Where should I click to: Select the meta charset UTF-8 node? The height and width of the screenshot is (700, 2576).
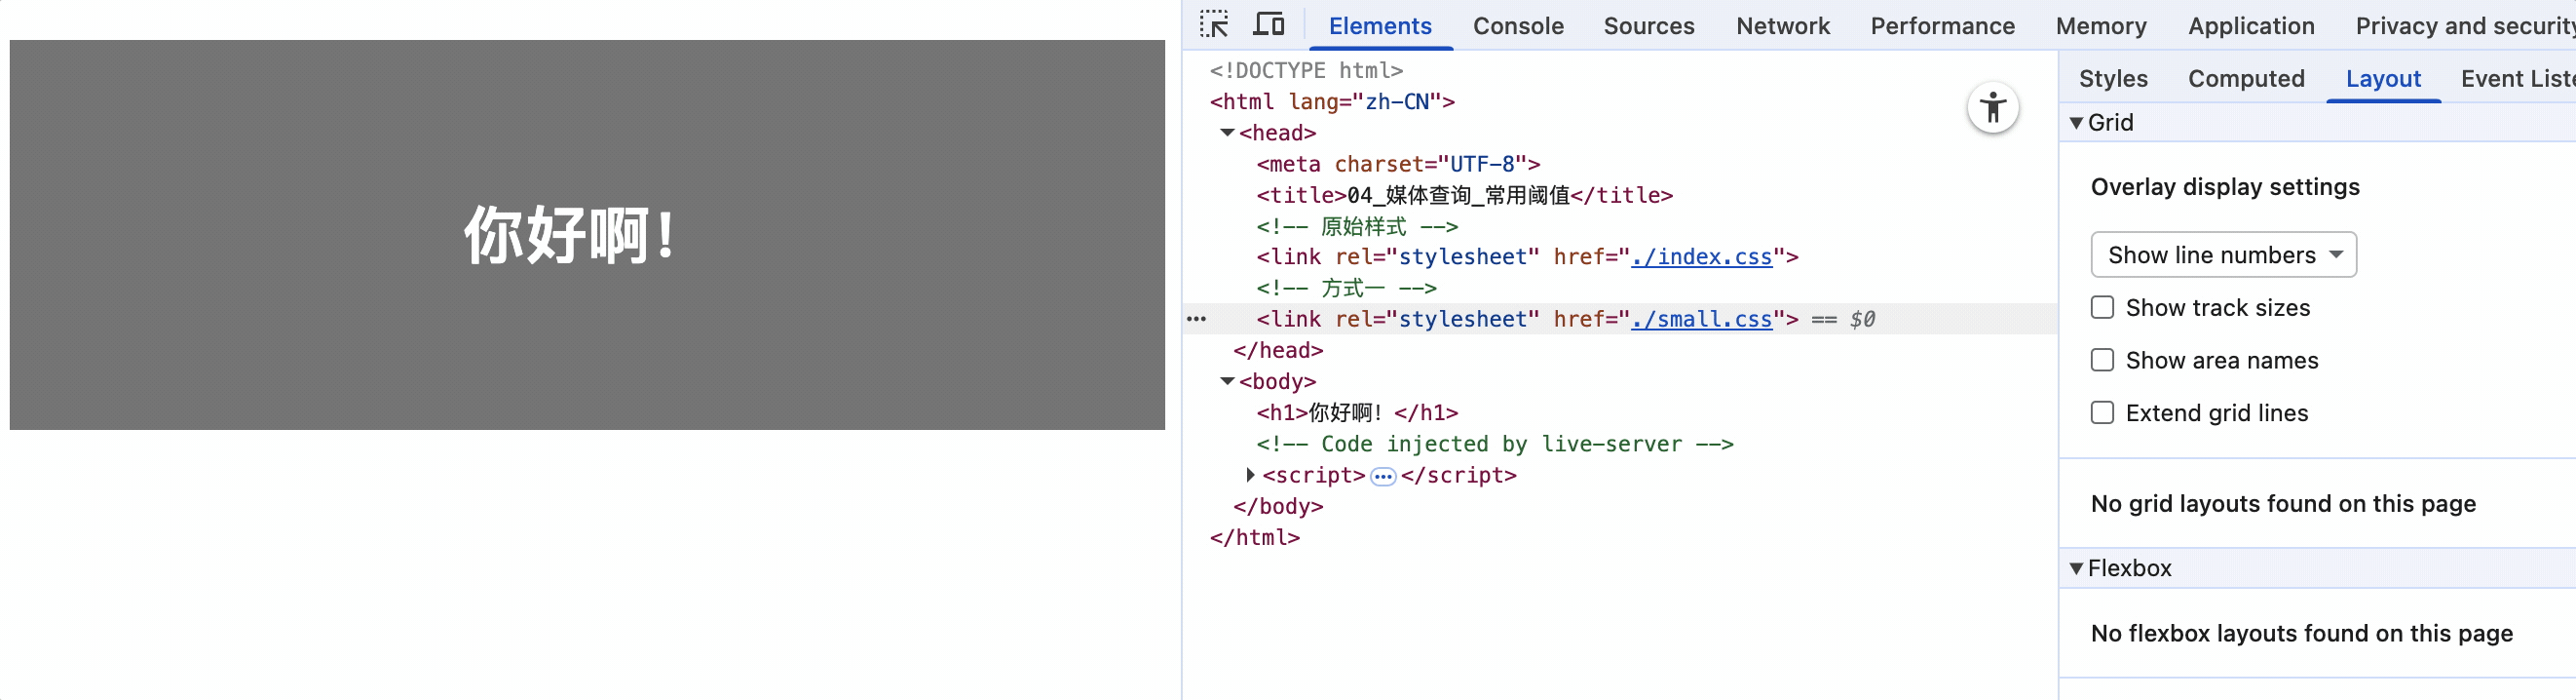(1397, 164)
